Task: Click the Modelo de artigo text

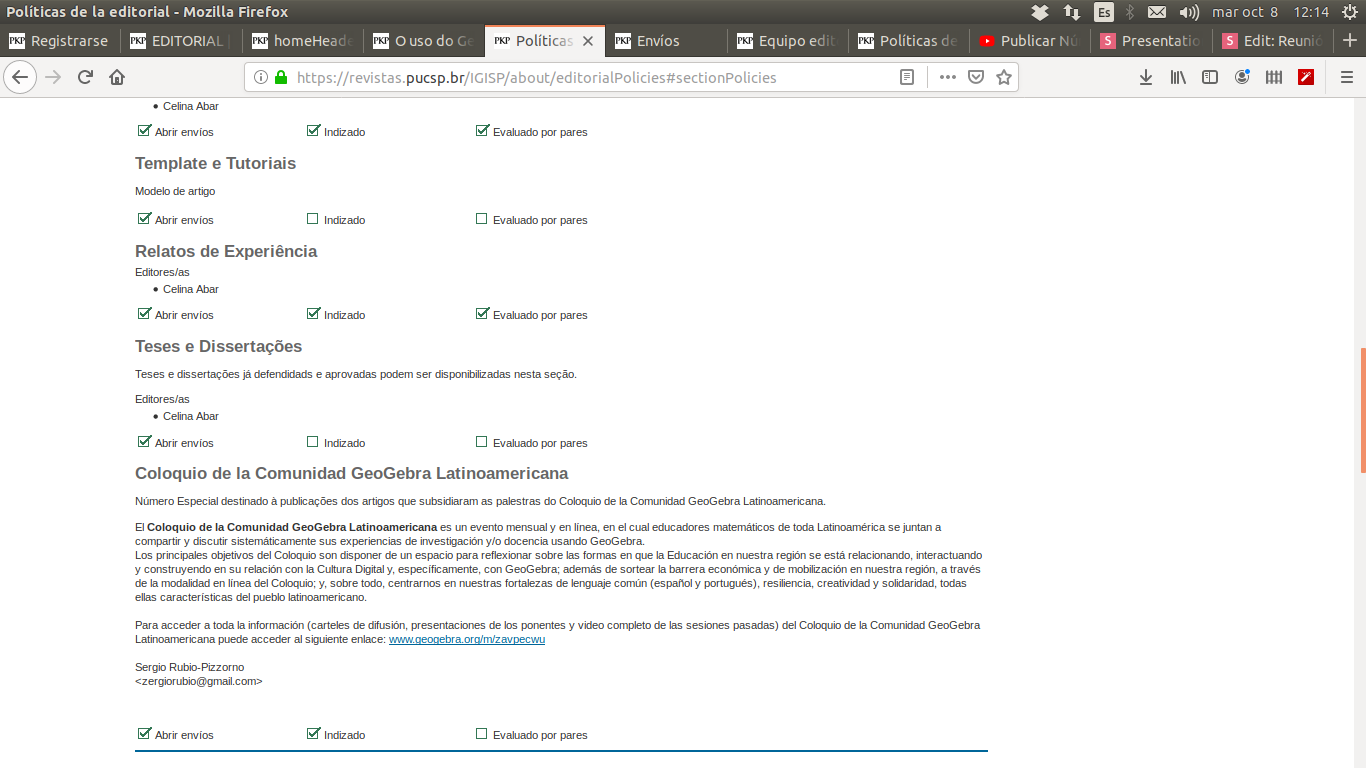Action: tap(175, 191)
